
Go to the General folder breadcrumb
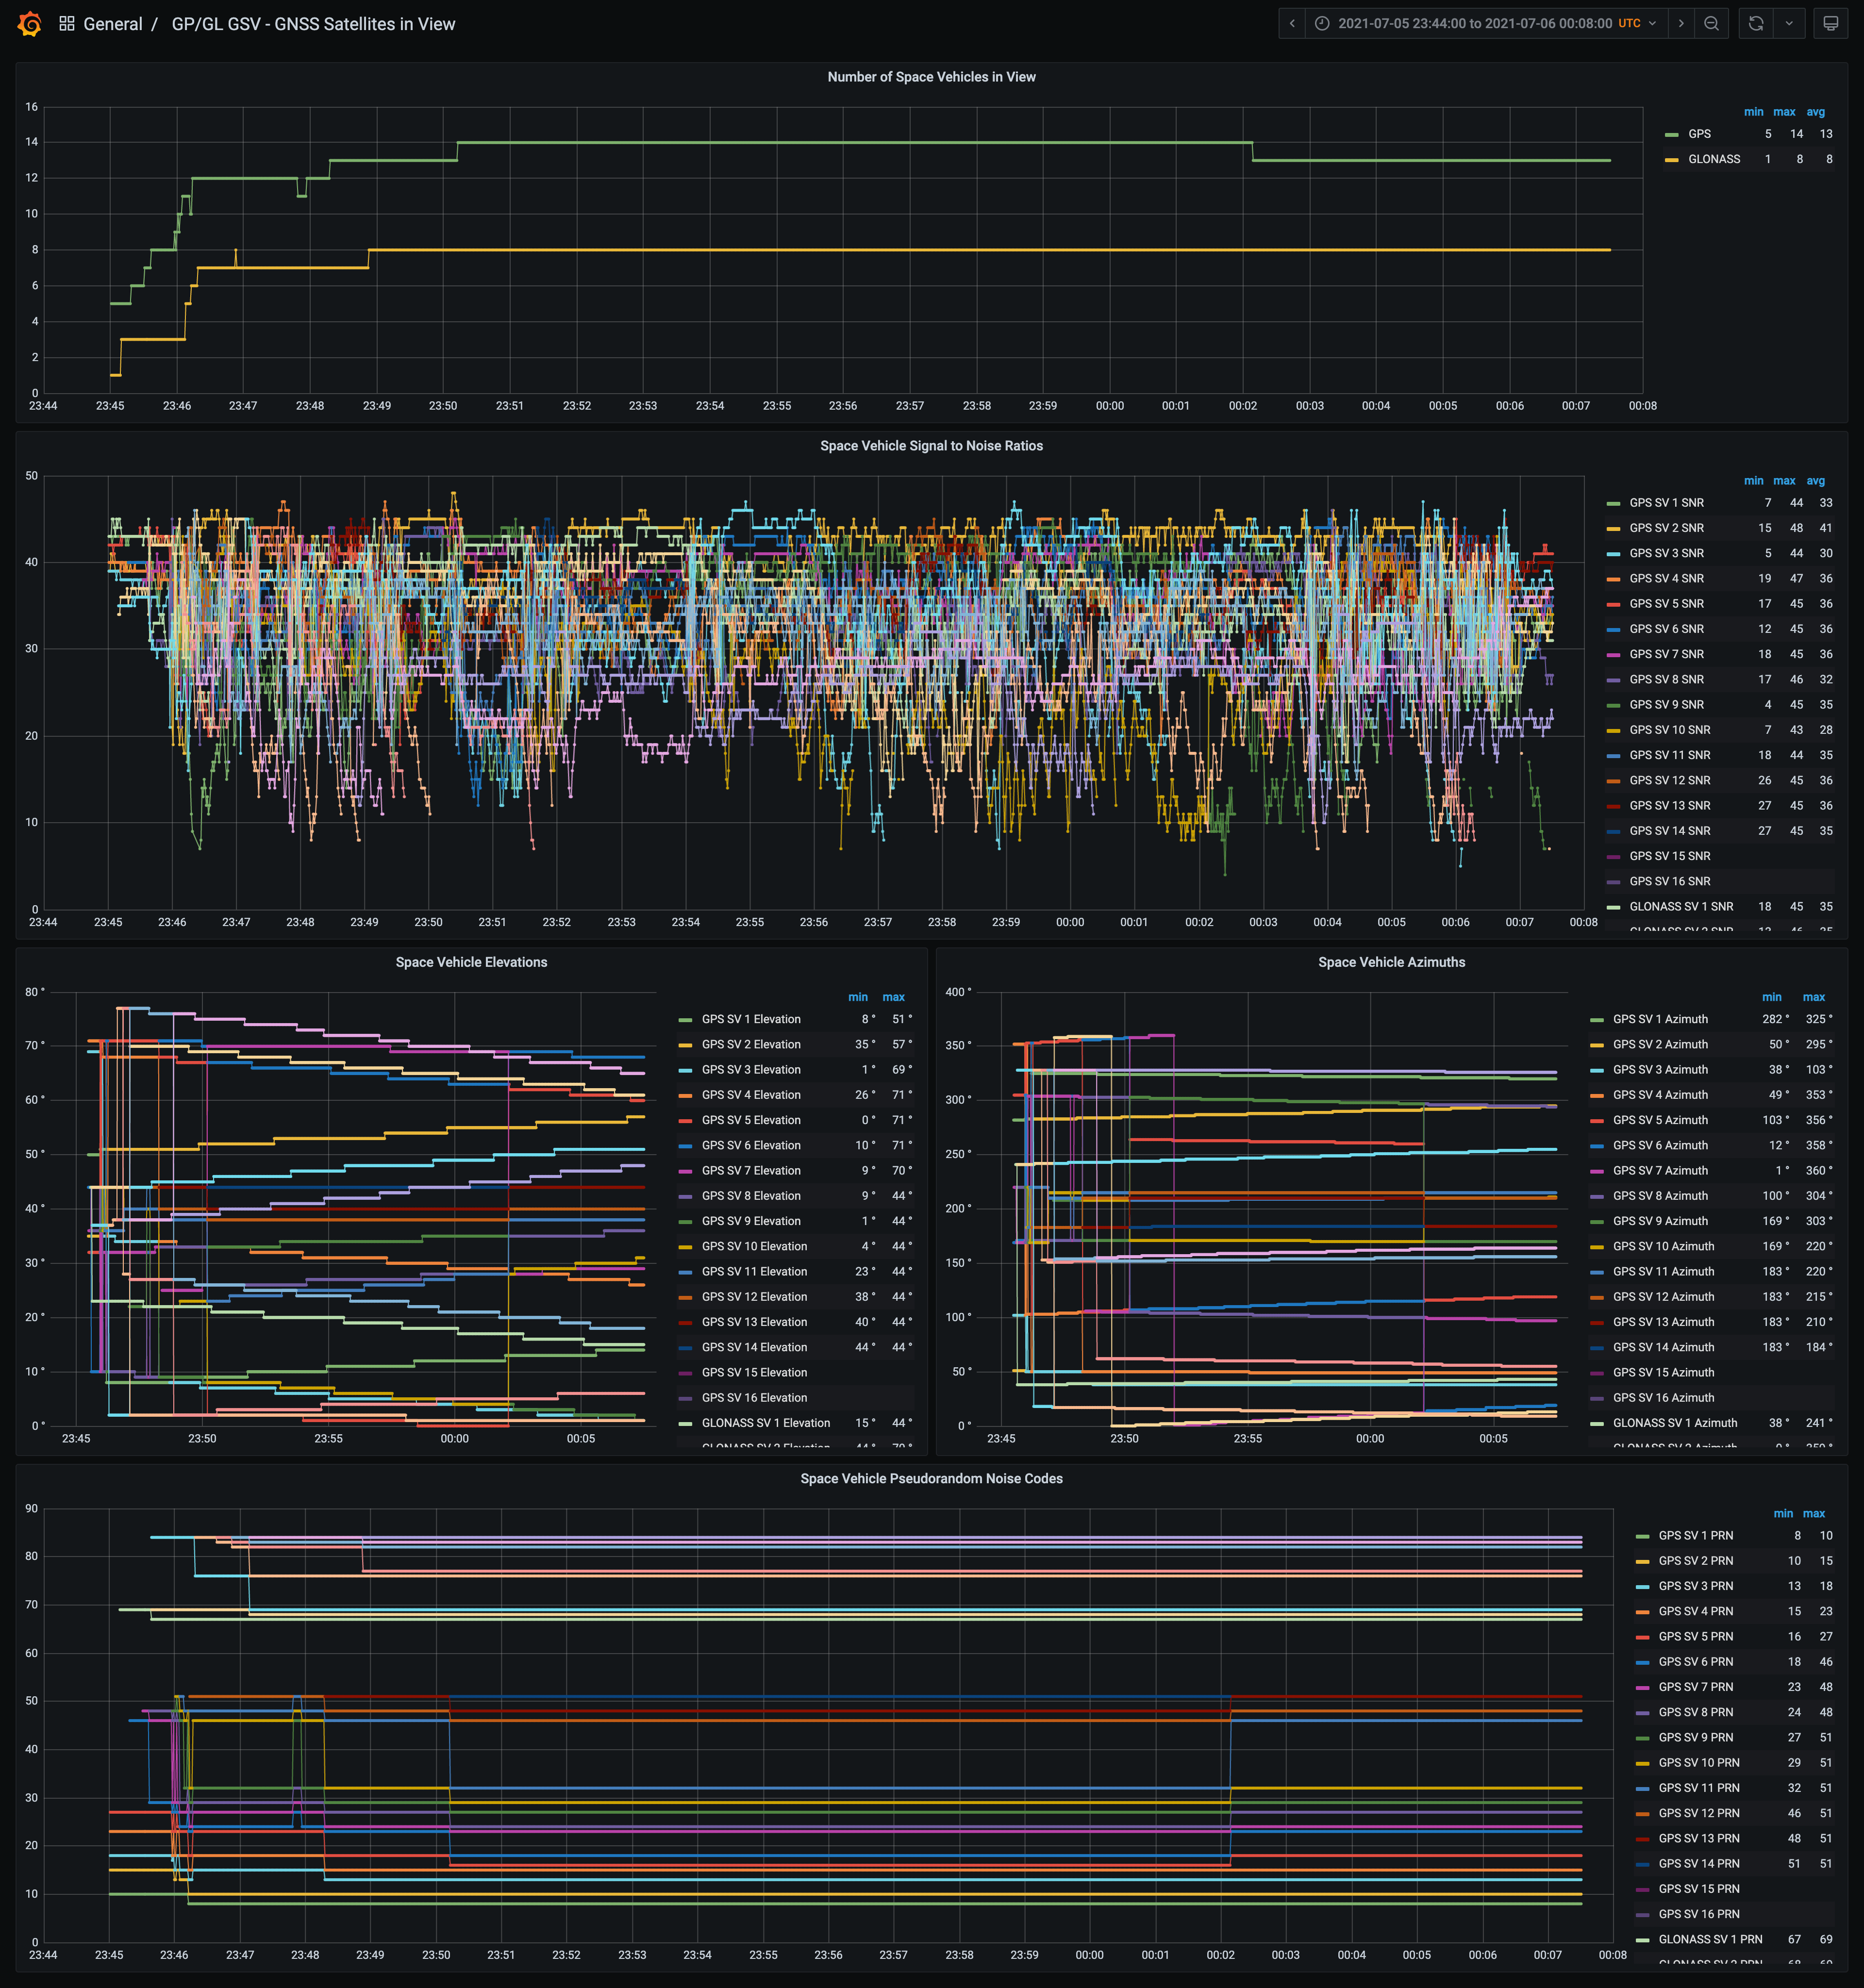click(x=112, y=24)
